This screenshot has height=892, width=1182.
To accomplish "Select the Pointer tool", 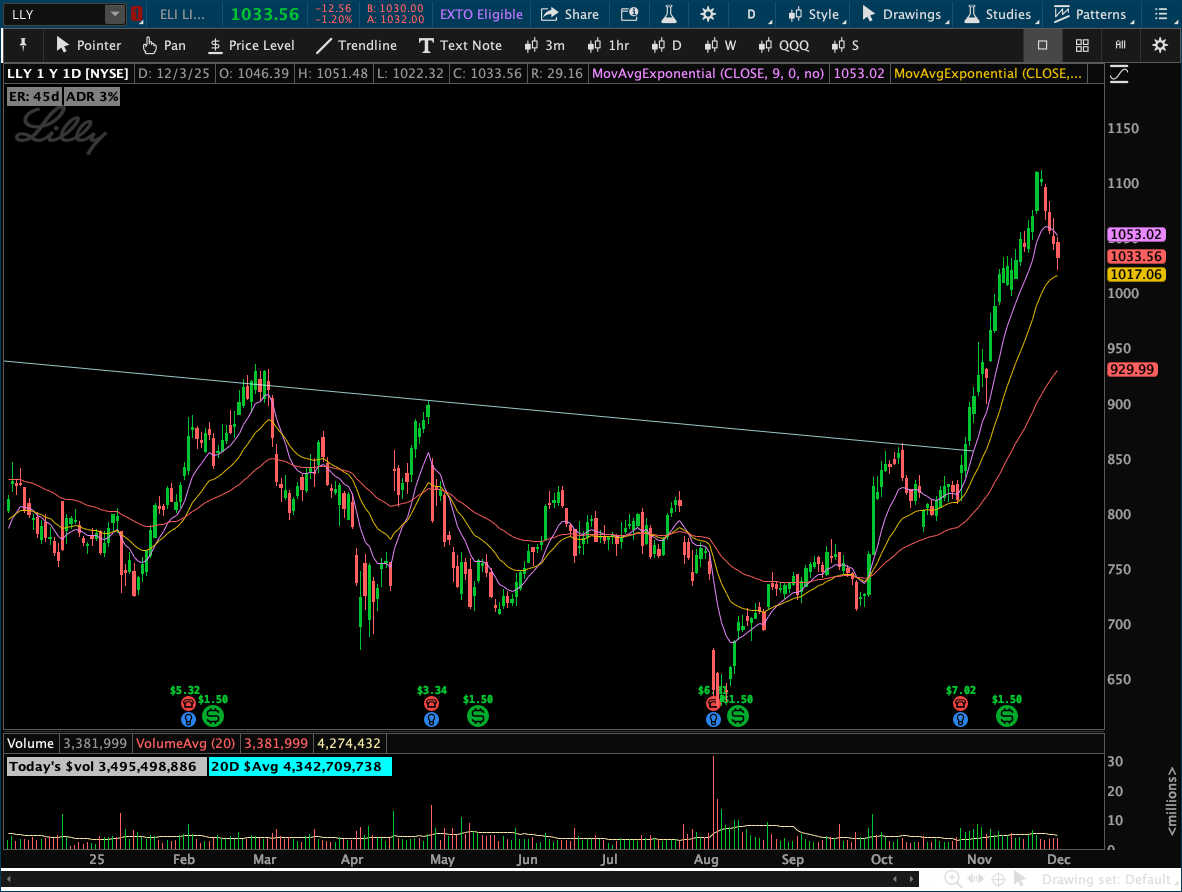I will 88,45.
